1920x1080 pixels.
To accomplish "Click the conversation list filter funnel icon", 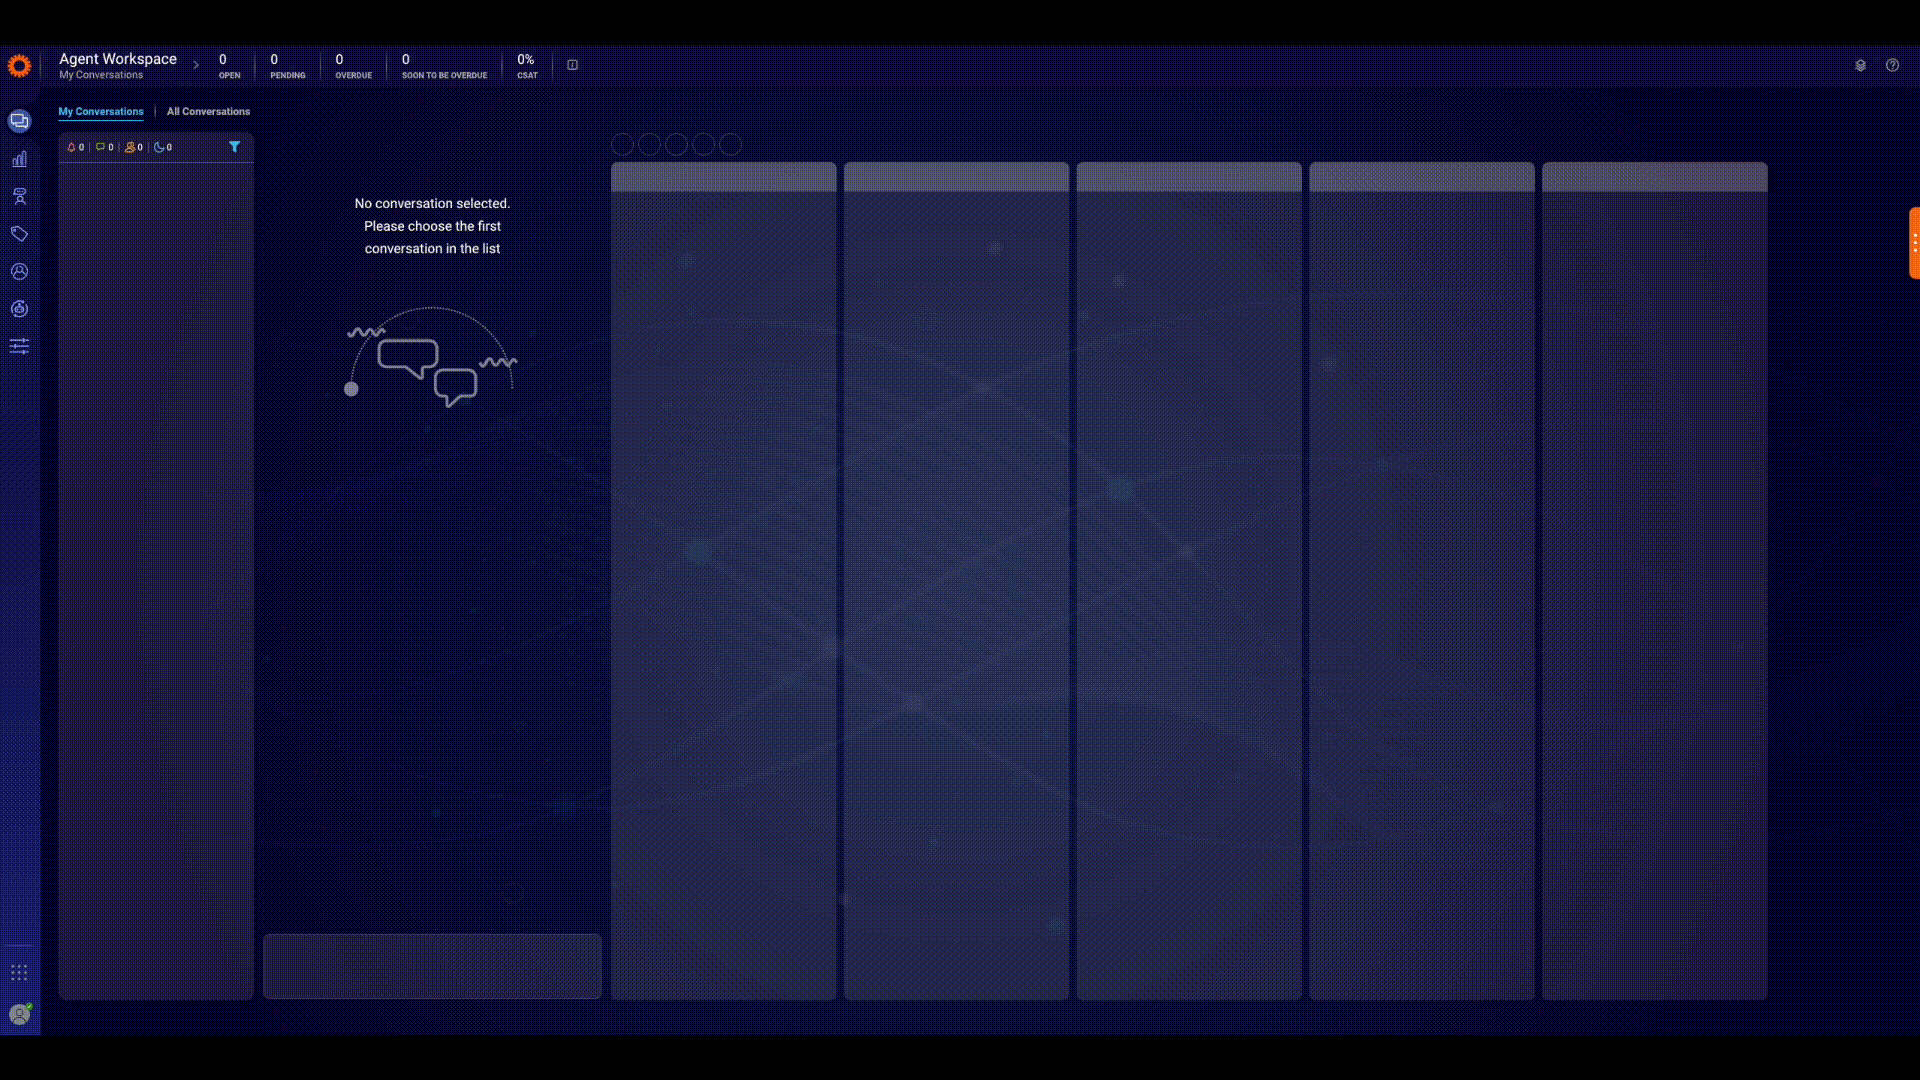I will pos(234,147).
